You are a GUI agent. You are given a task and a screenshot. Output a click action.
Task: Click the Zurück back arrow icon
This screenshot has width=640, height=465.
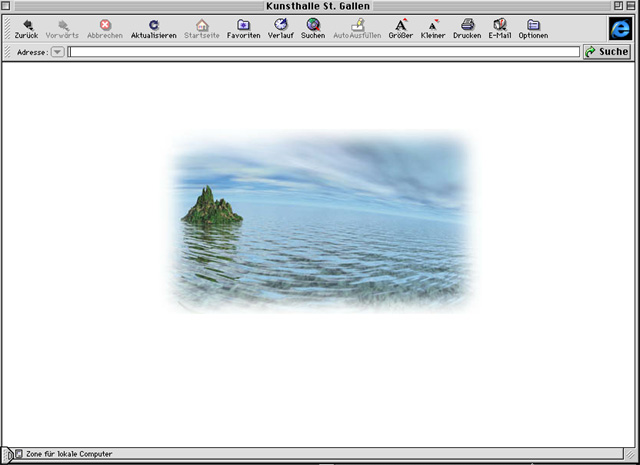(x=26, y=24)
